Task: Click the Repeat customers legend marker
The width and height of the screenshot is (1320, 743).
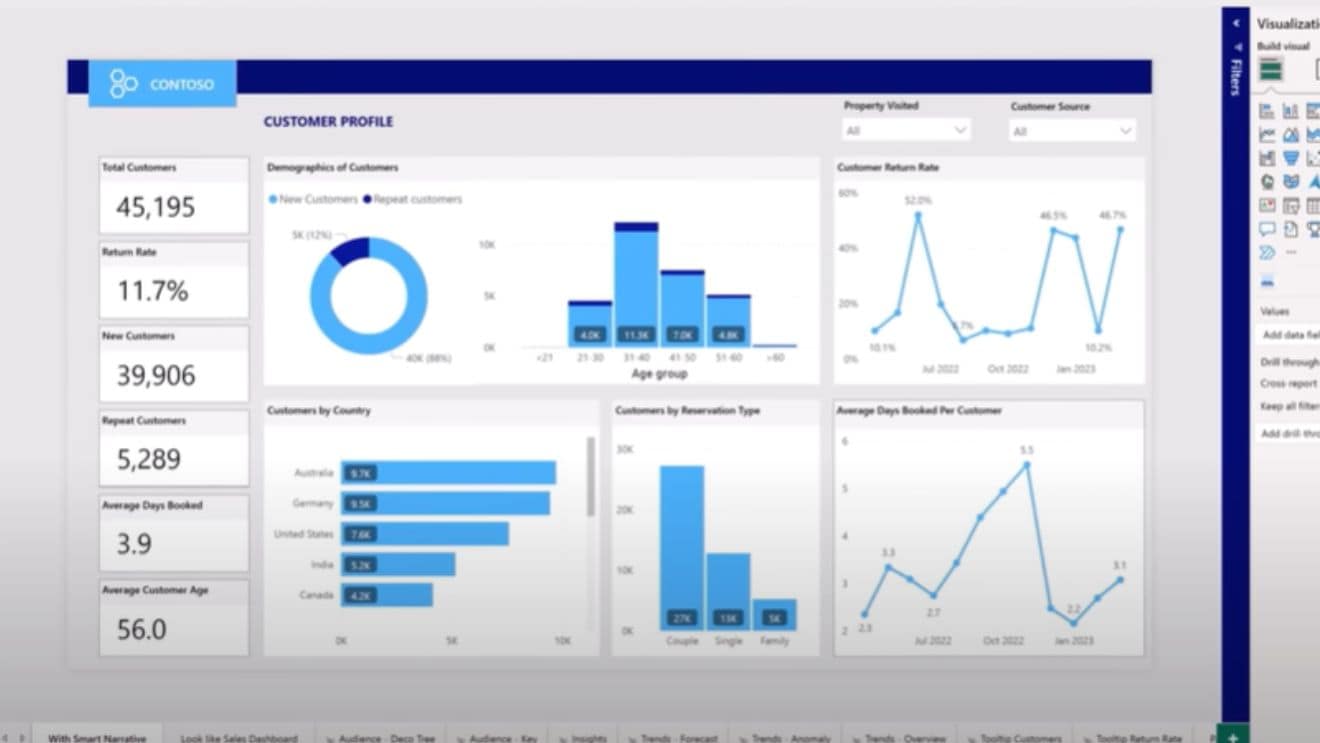Action: point(367,199)
